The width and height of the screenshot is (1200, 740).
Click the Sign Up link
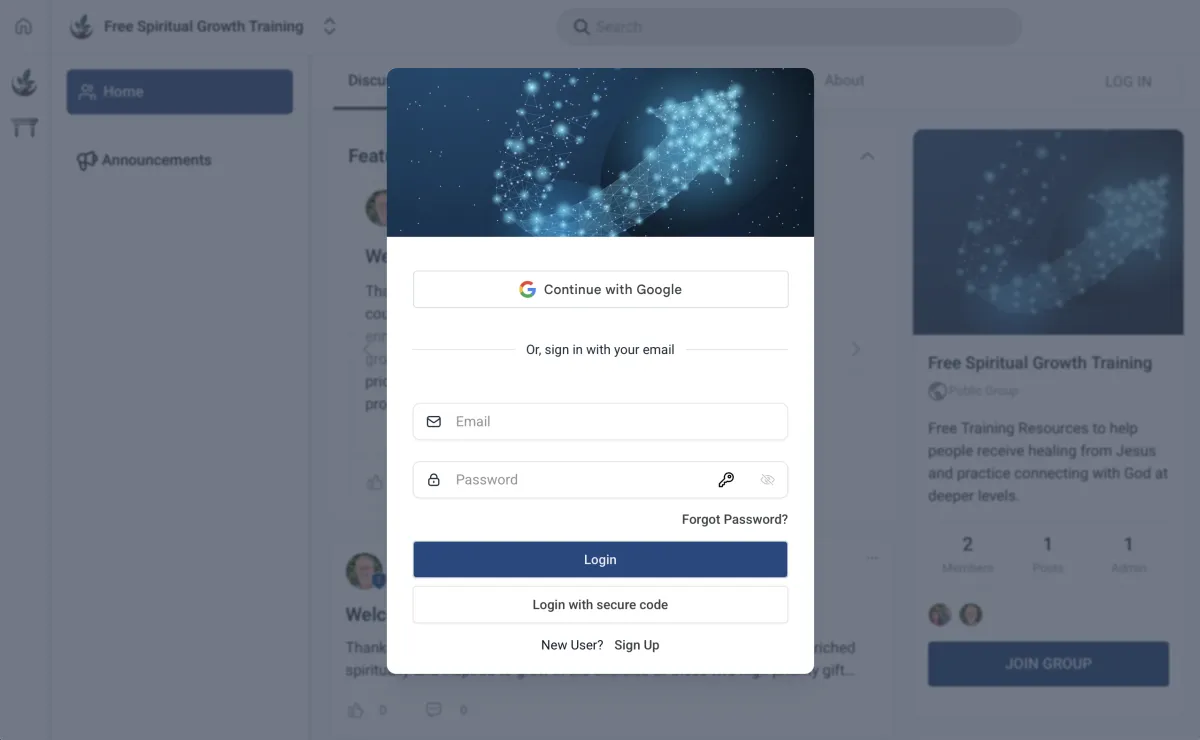click(637, 645)
